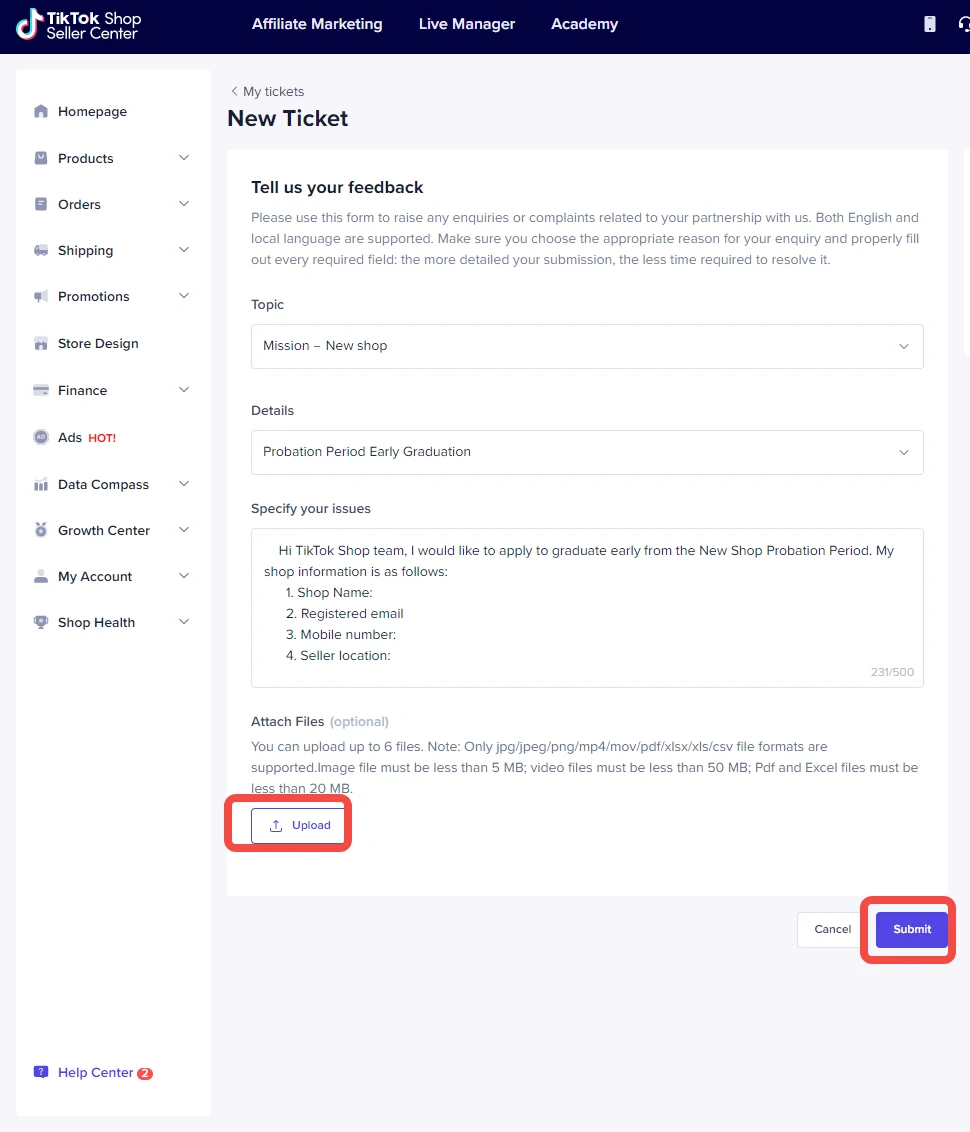Screen dimensions: 970x1132
Task: Click the Growth Center medal icon
Action: point(41,530)
